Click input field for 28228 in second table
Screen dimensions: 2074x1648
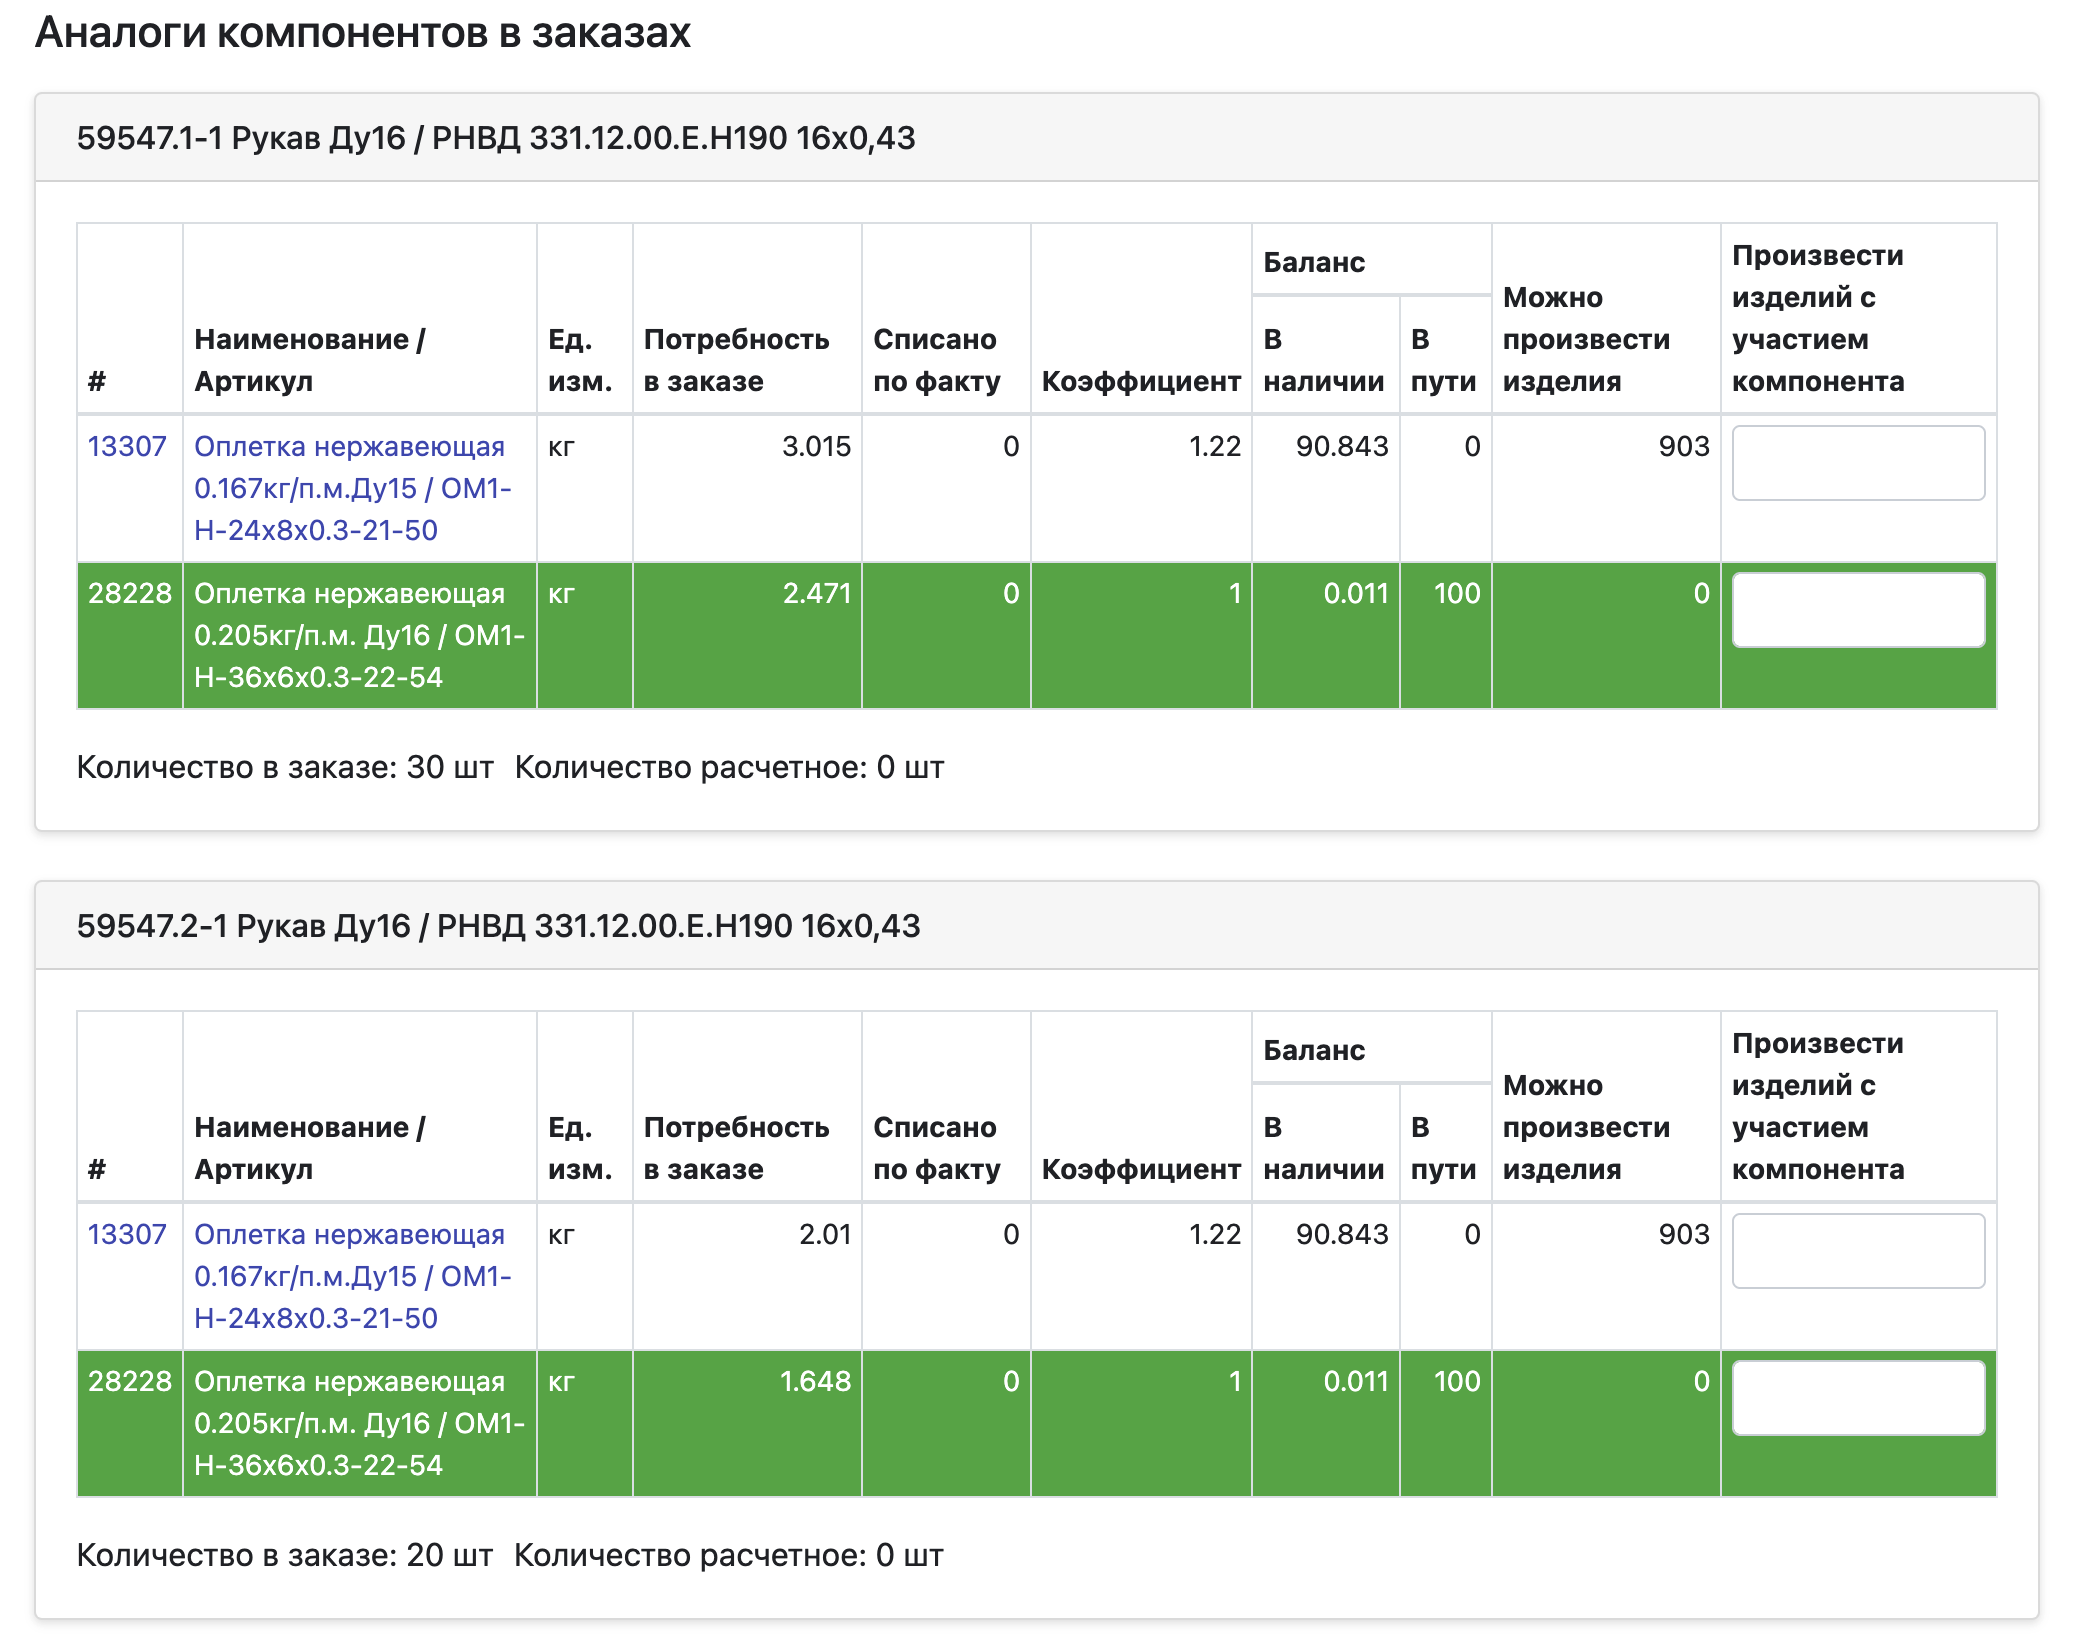coord(1857,1398)
